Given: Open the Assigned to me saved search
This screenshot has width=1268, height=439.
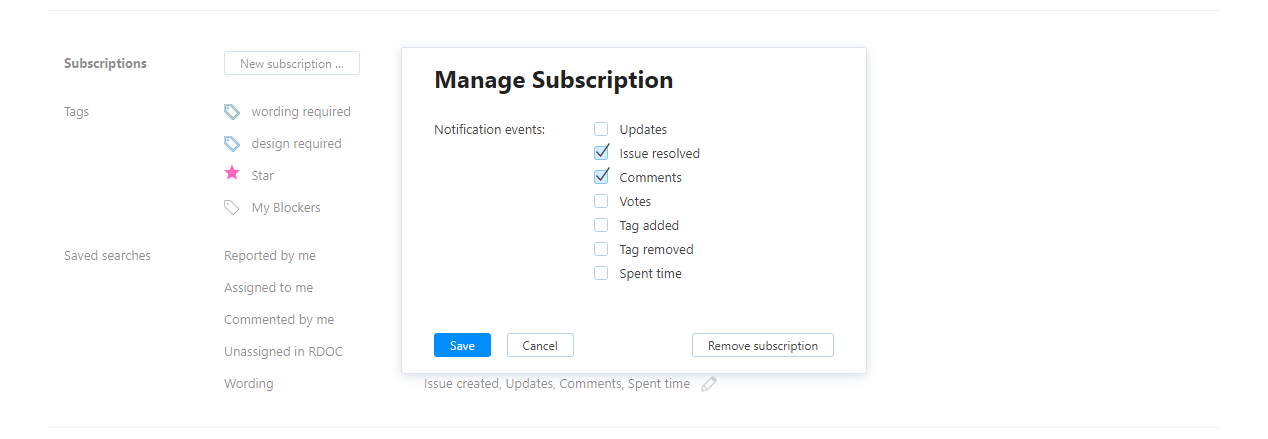Looking at the screenshot, I should 268,288.
